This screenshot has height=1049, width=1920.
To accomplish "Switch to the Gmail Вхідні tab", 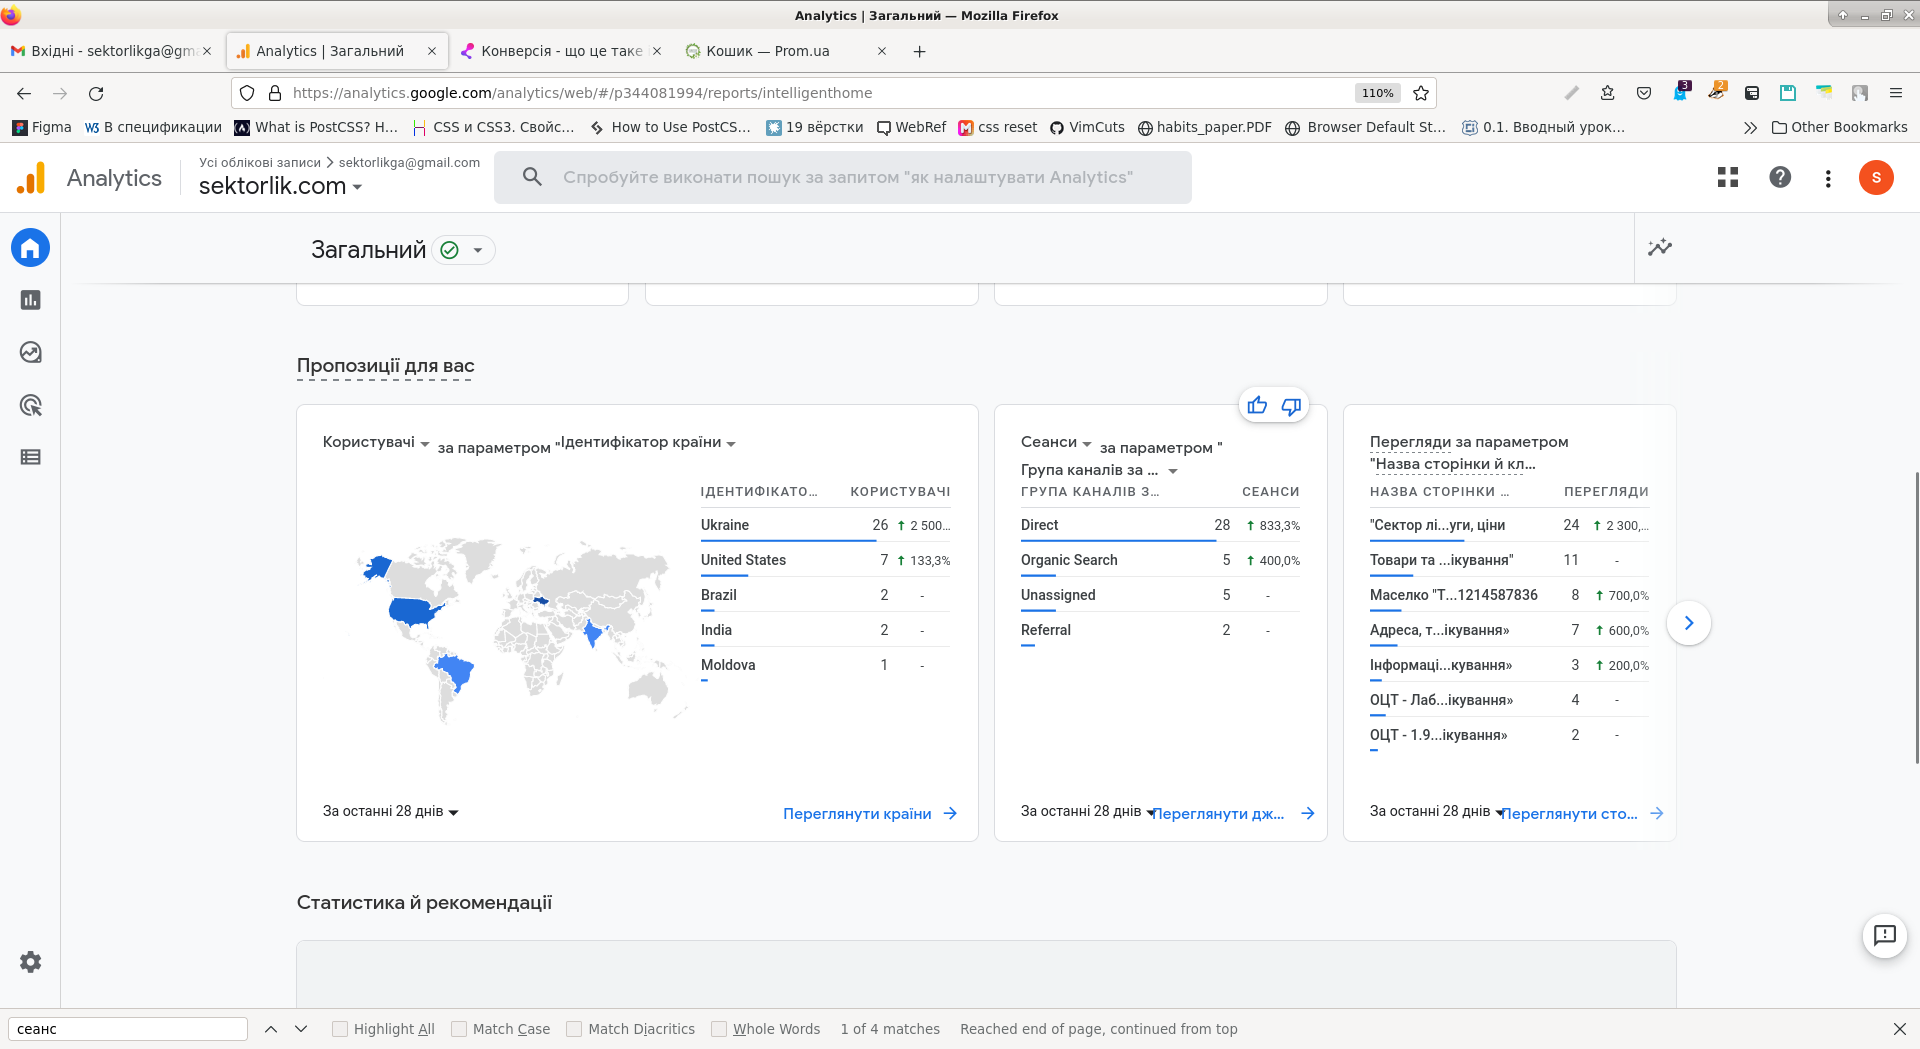I will (110, 51).
